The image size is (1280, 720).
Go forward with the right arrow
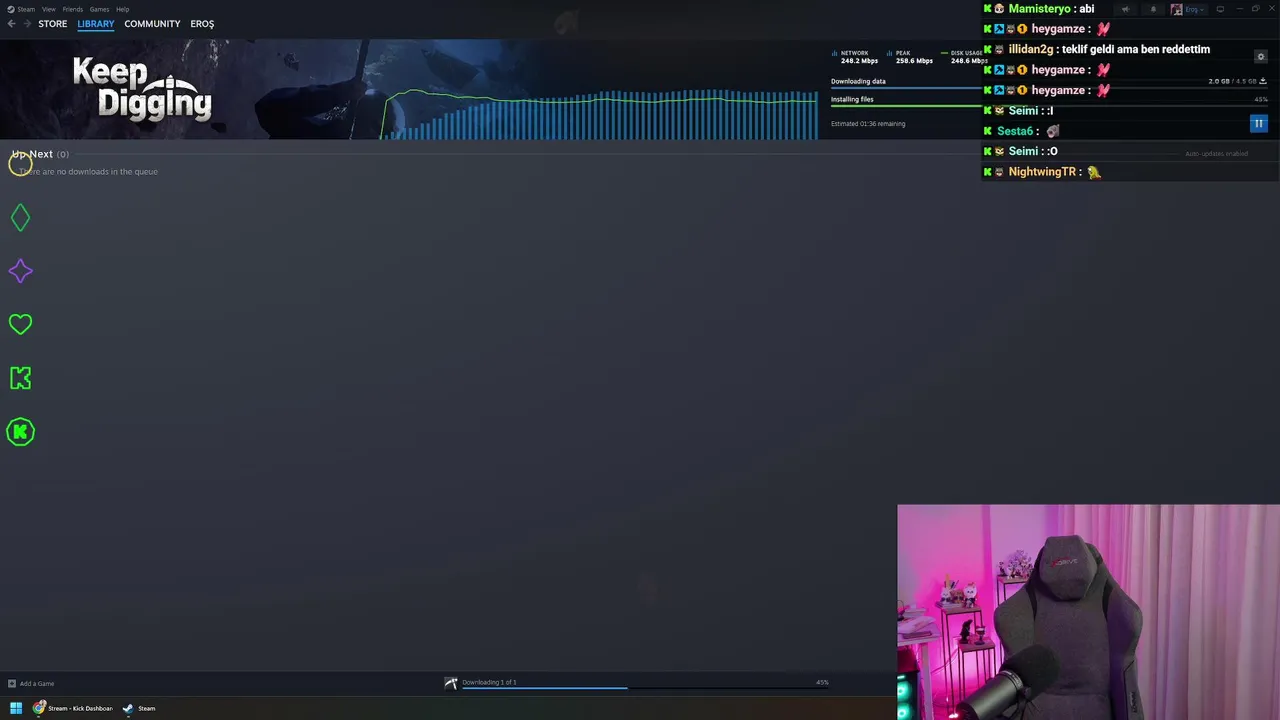pos(27,24)
